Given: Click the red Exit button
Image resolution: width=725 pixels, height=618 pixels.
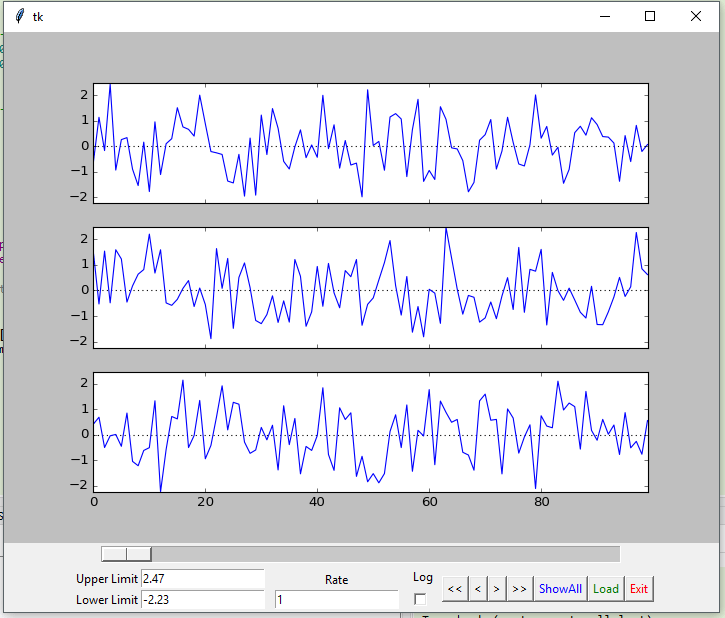Looking at the screenshot, I should pos(639,589).
